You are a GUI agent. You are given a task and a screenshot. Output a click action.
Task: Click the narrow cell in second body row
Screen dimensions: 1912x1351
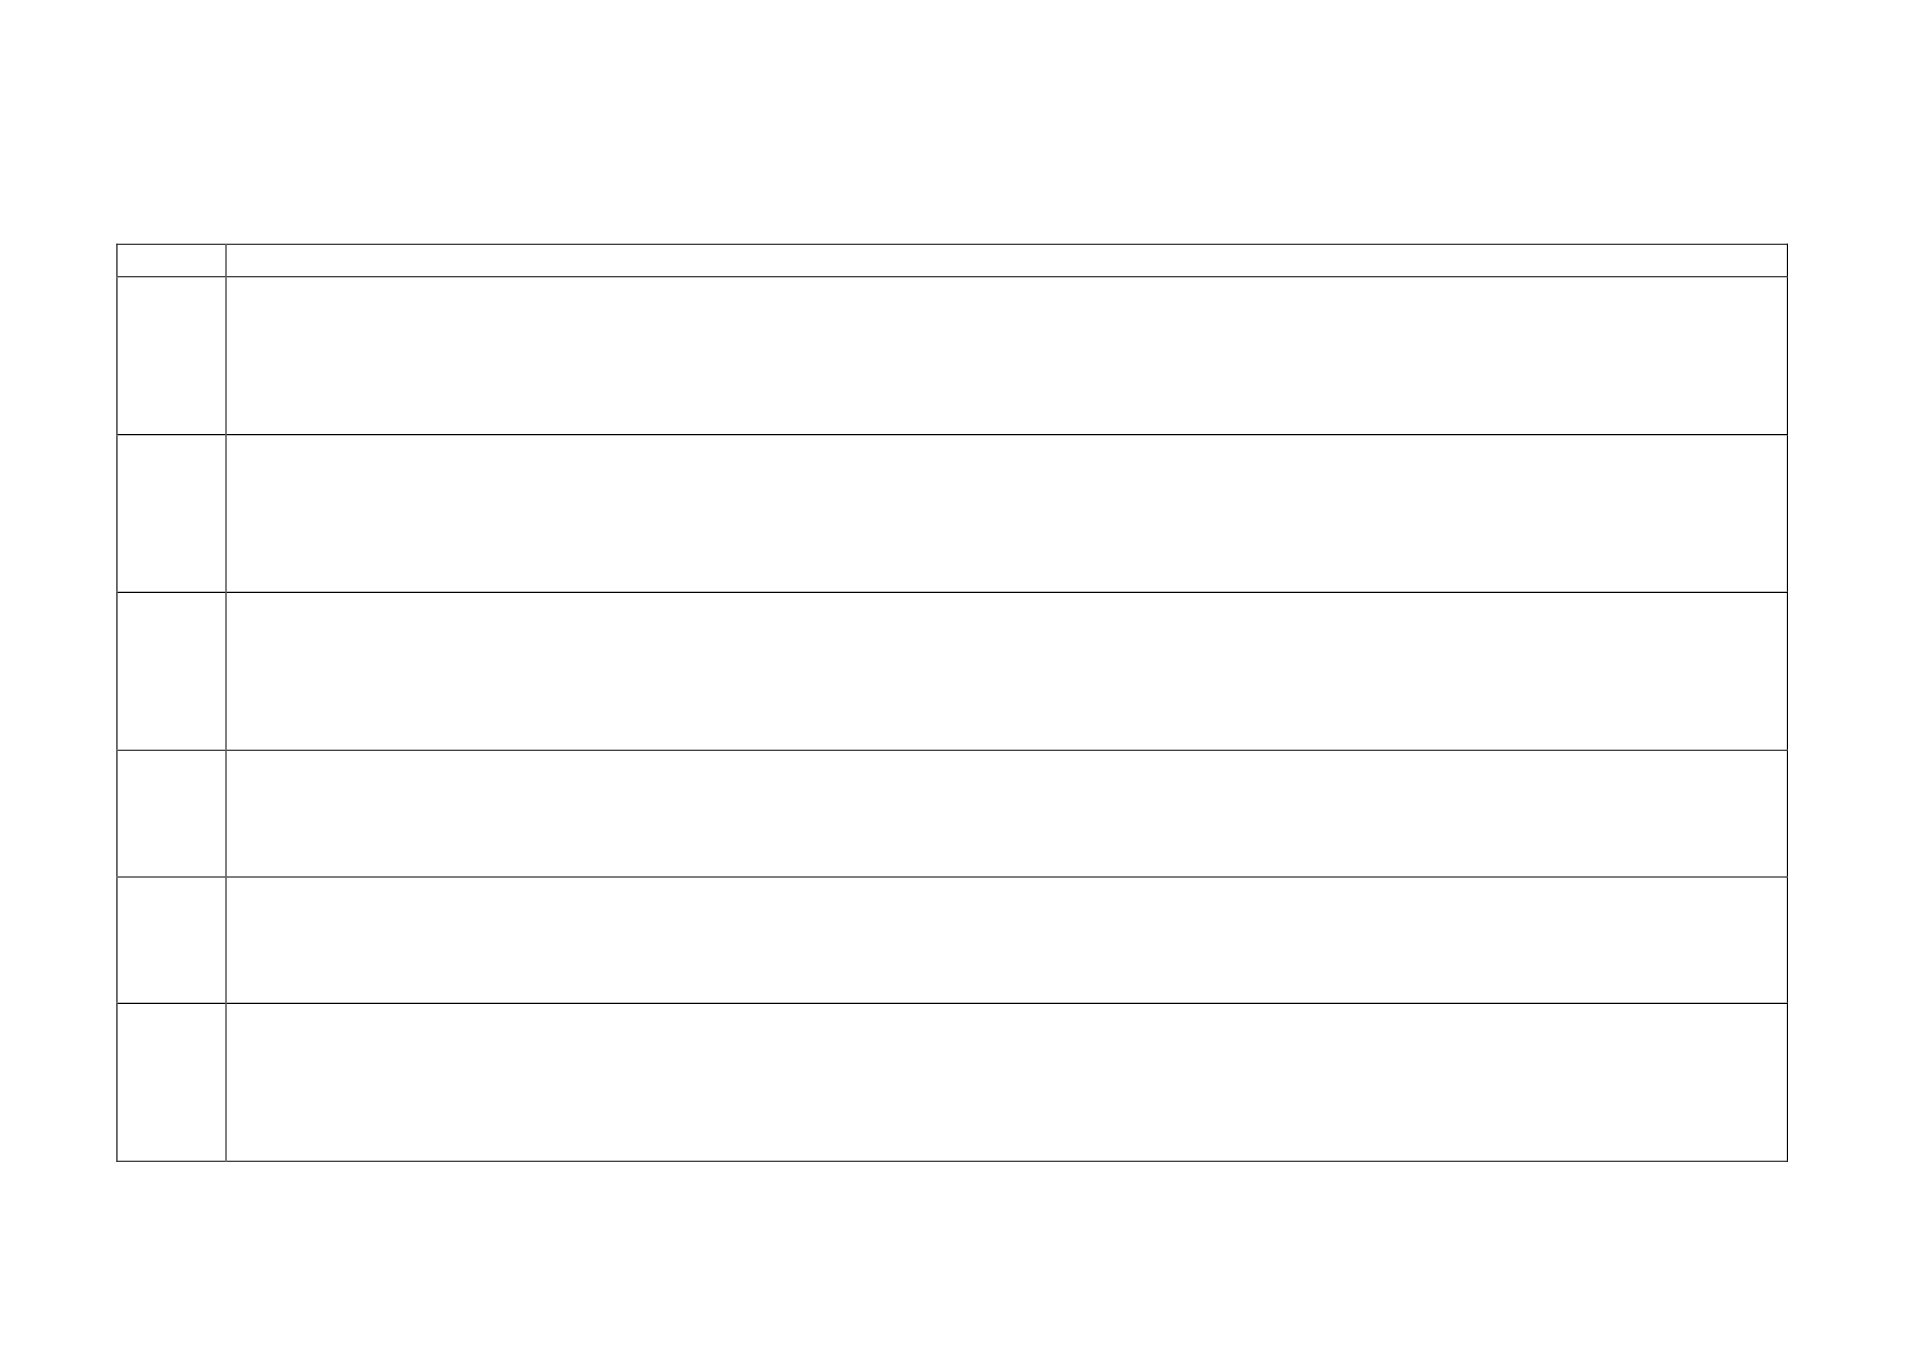point(171,513)
